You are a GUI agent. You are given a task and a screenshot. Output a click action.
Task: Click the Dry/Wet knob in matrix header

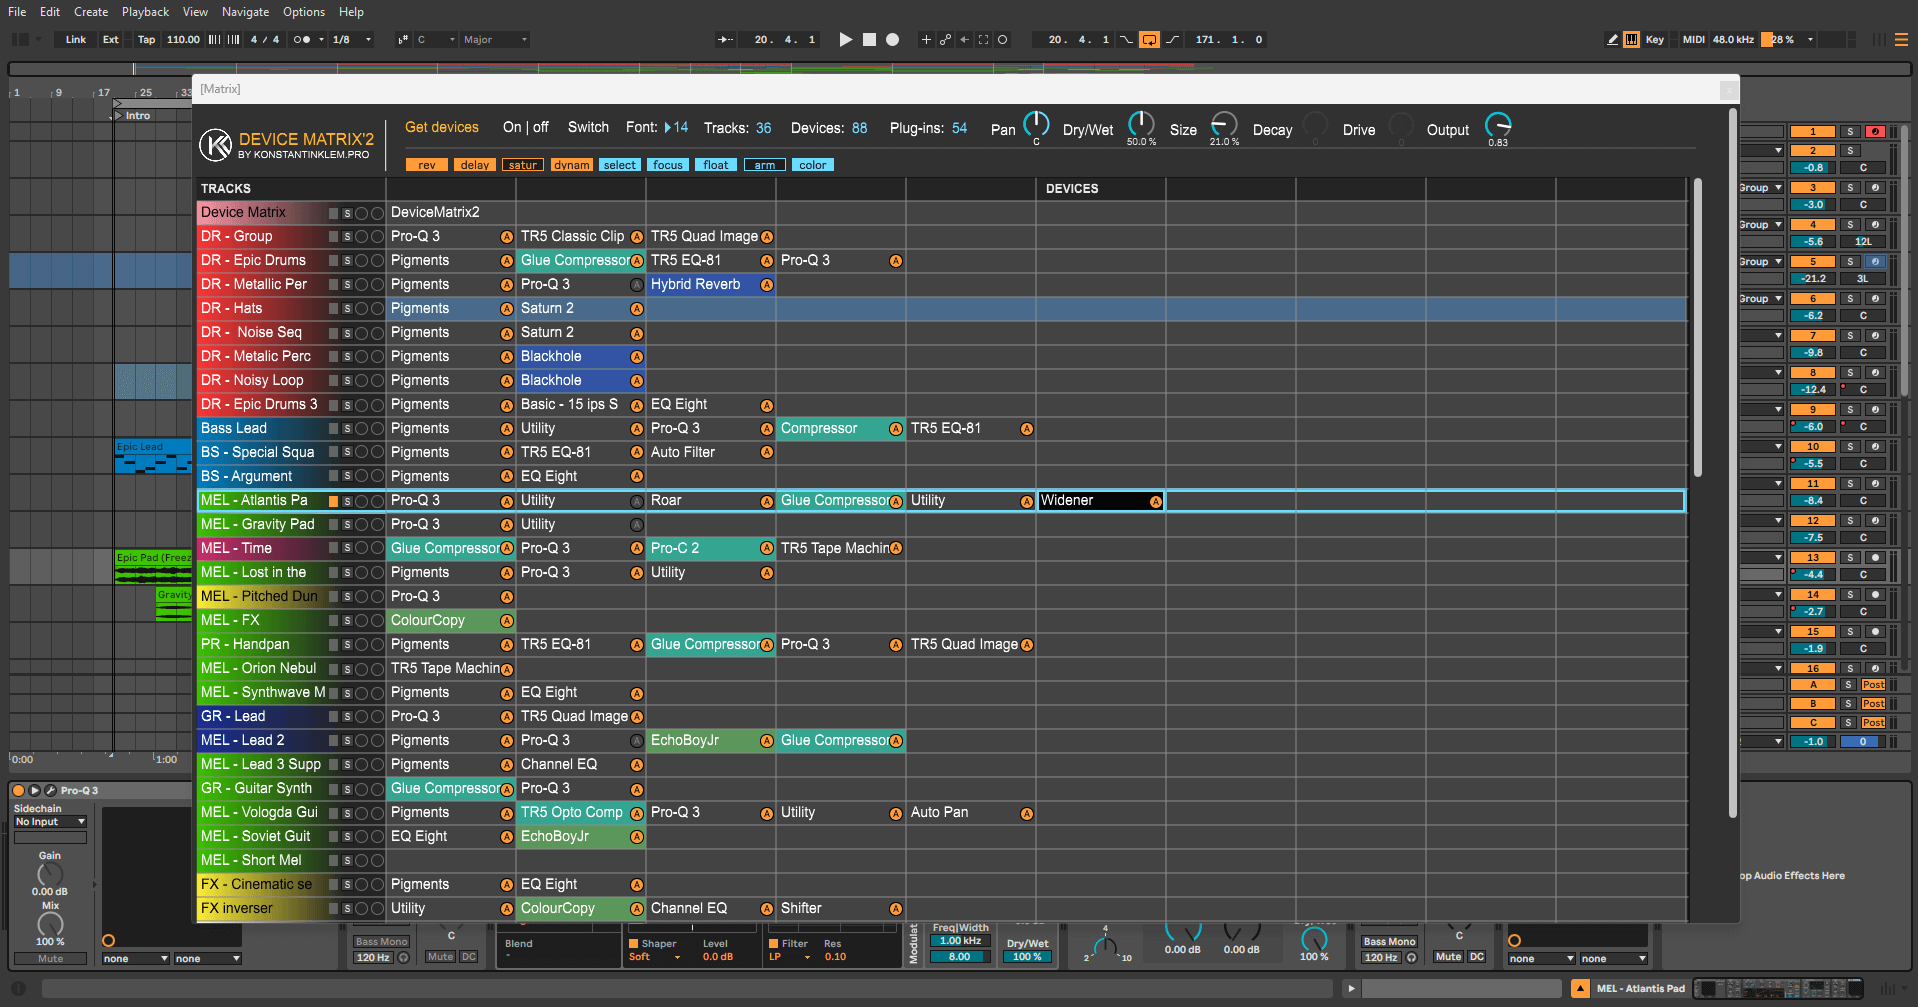coord(1140,124)
